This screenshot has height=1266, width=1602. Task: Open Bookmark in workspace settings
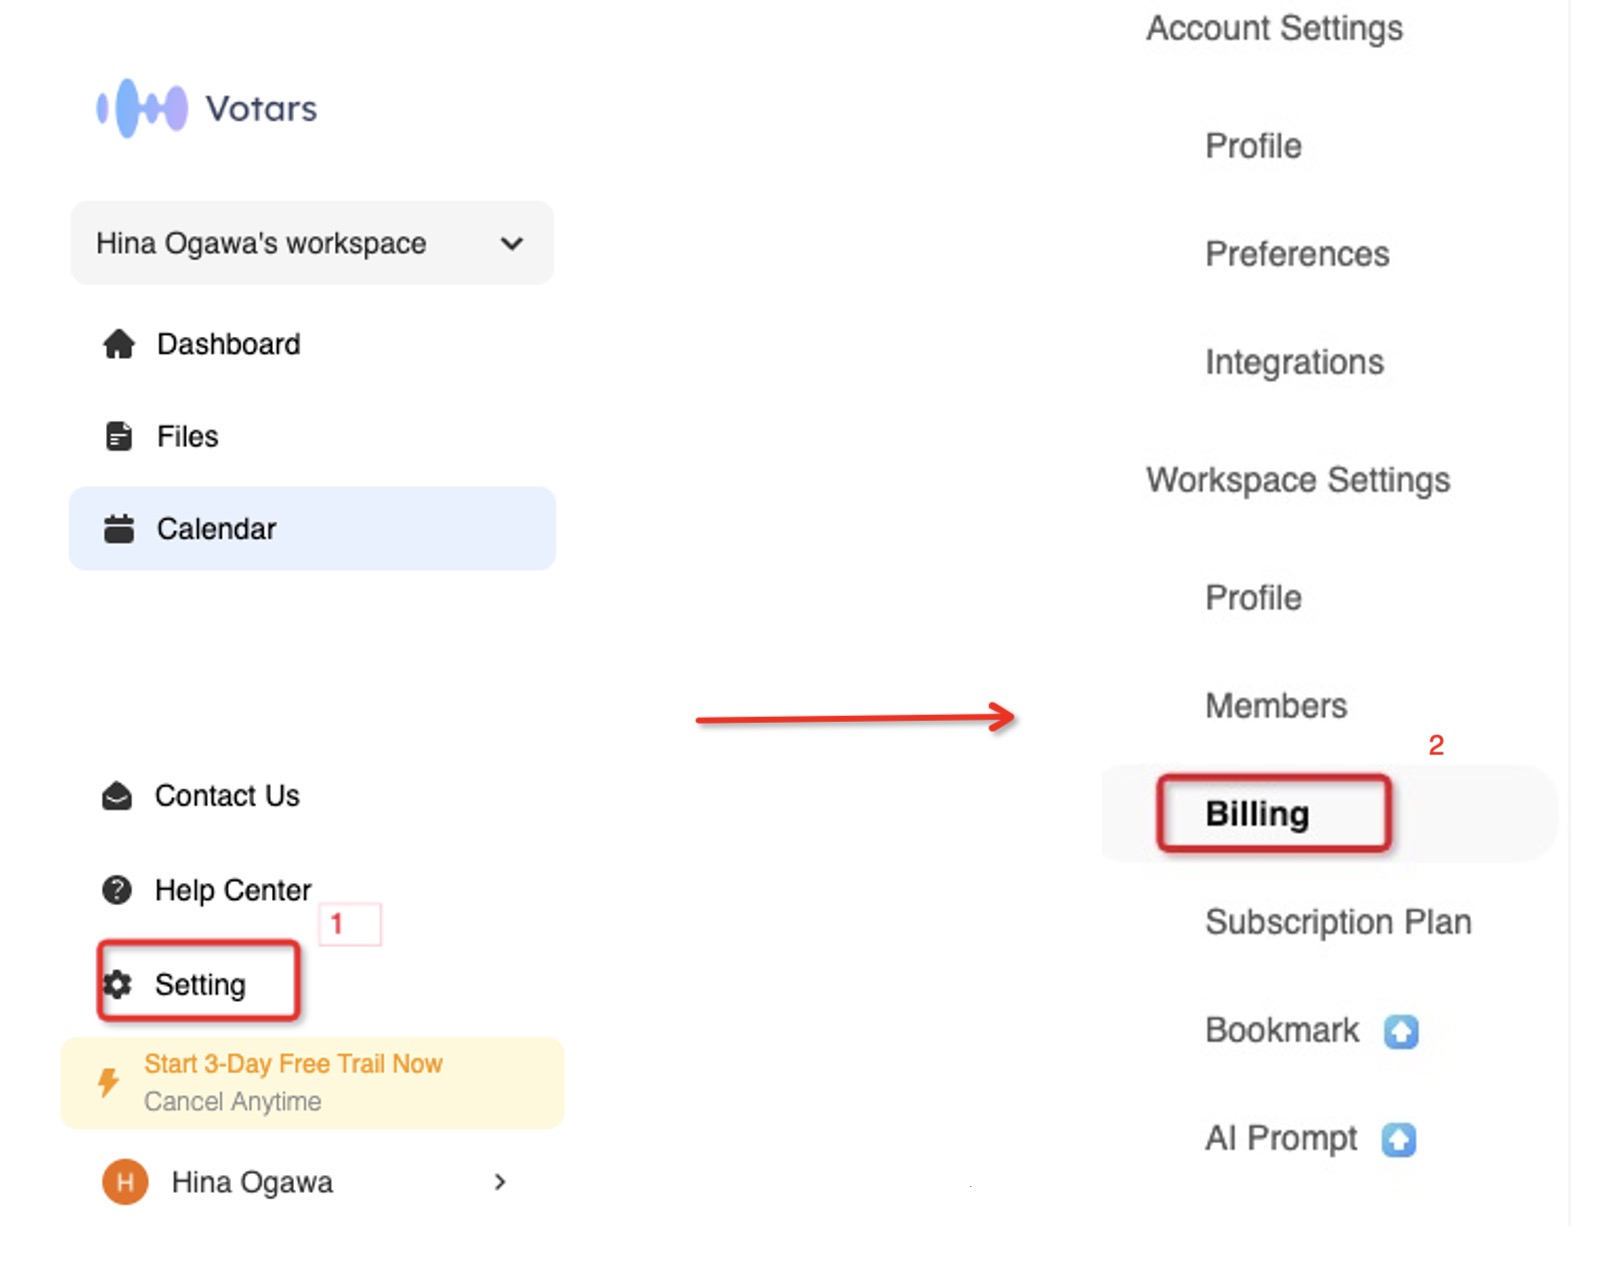(x=1282, y=1030)
